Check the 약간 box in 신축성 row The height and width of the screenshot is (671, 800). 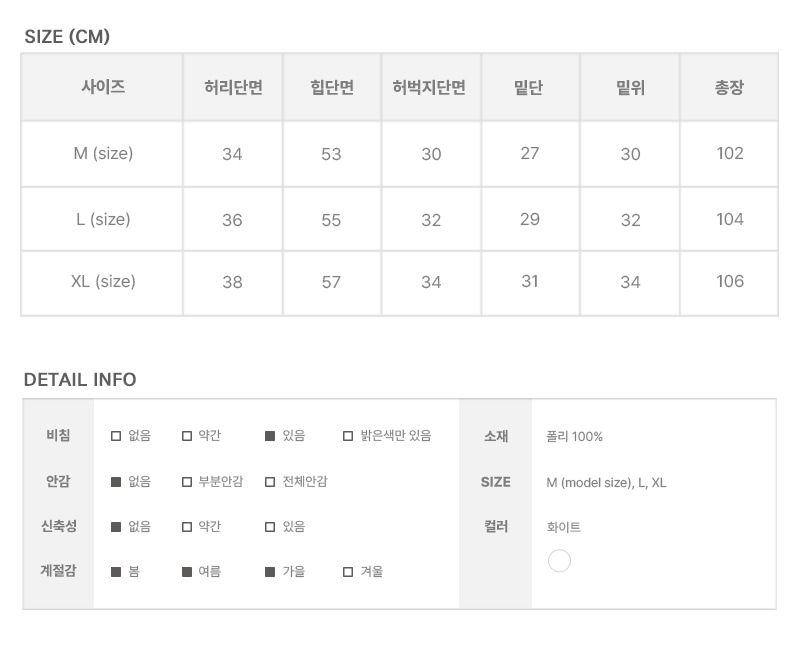[187, 527]
